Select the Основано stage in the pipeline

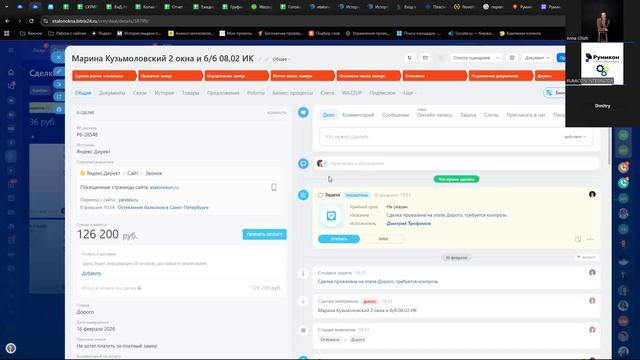pyautogui.click(x=435, y=76)
